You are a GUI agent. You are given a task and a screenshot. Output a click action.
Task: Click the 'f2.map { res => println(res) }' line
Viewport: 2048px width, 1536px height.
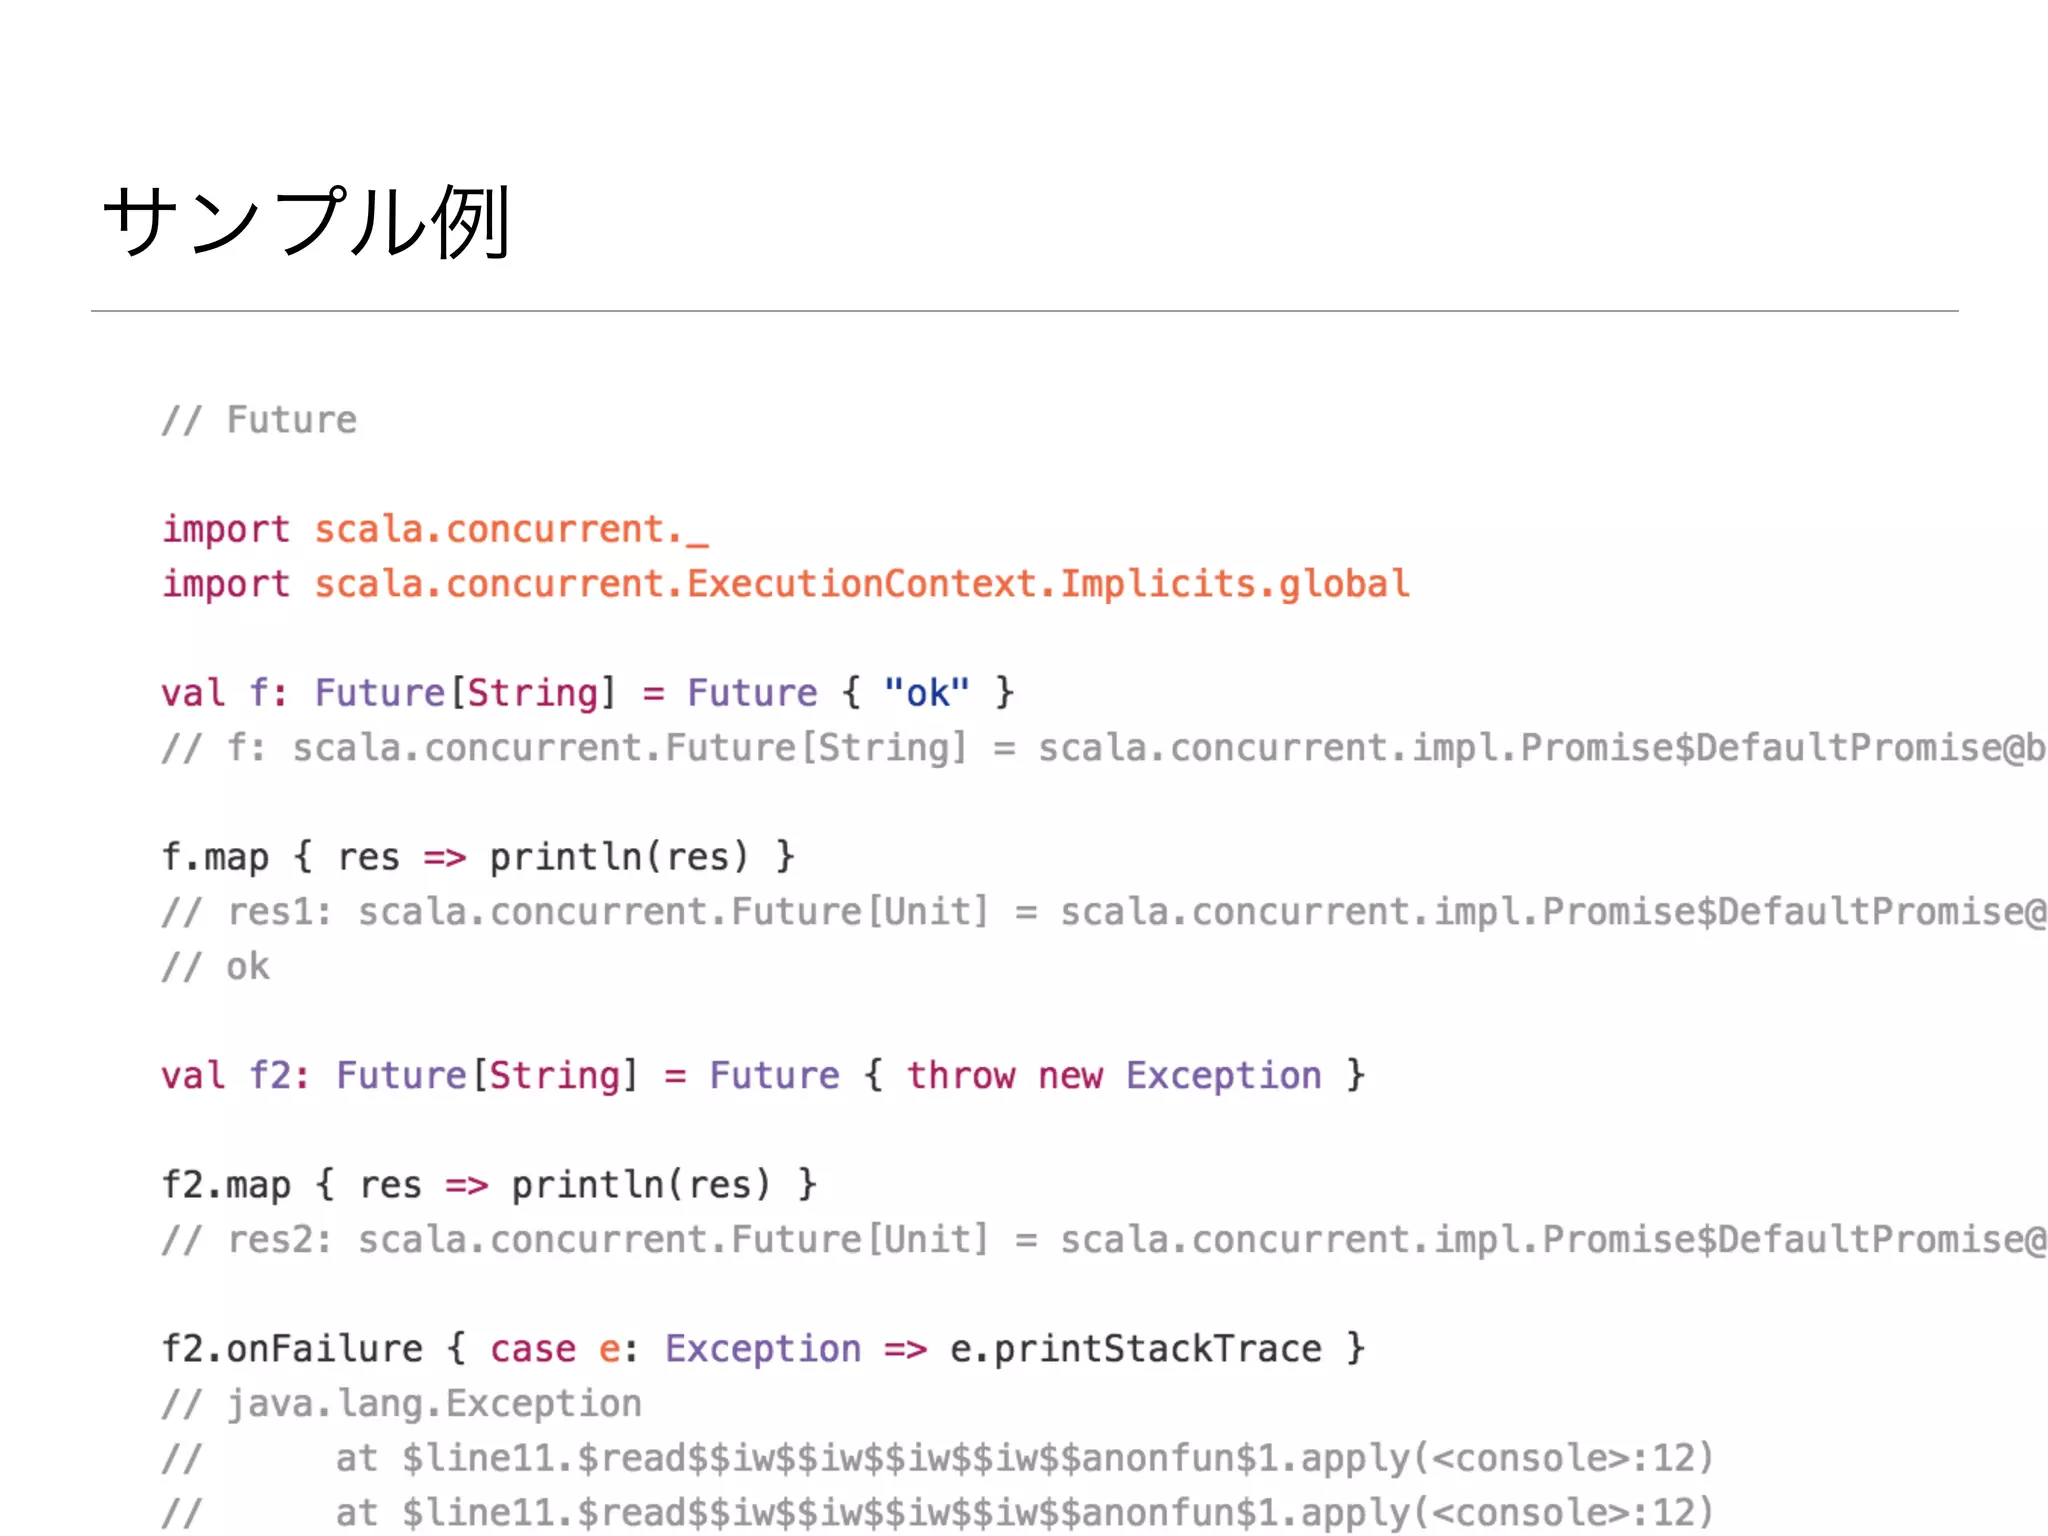click(489, 1185)
